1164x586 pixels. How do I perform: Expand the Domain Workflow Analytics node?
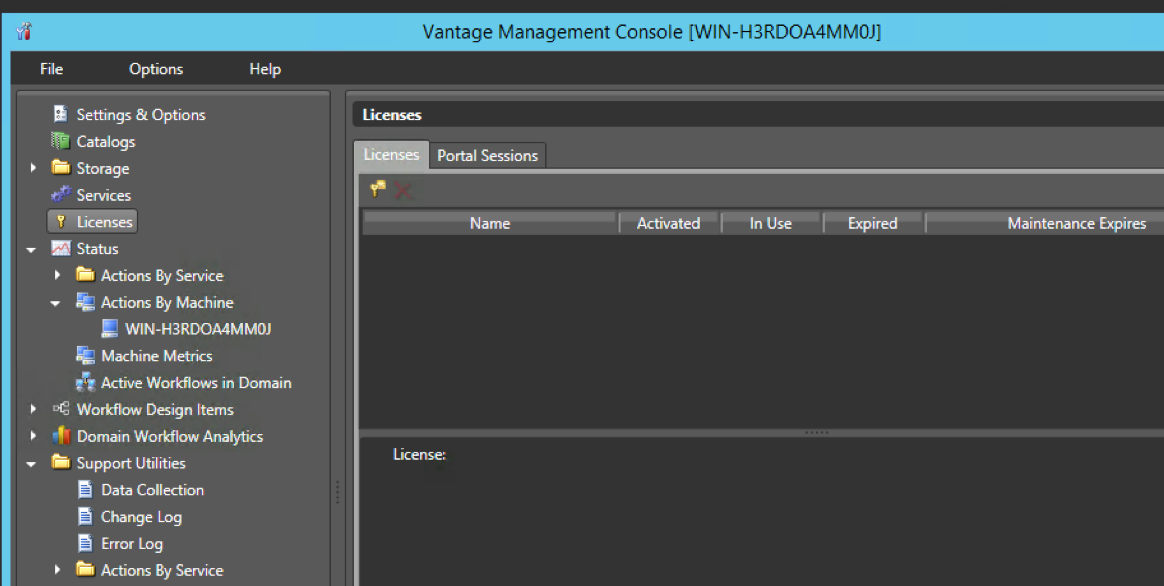33,436
